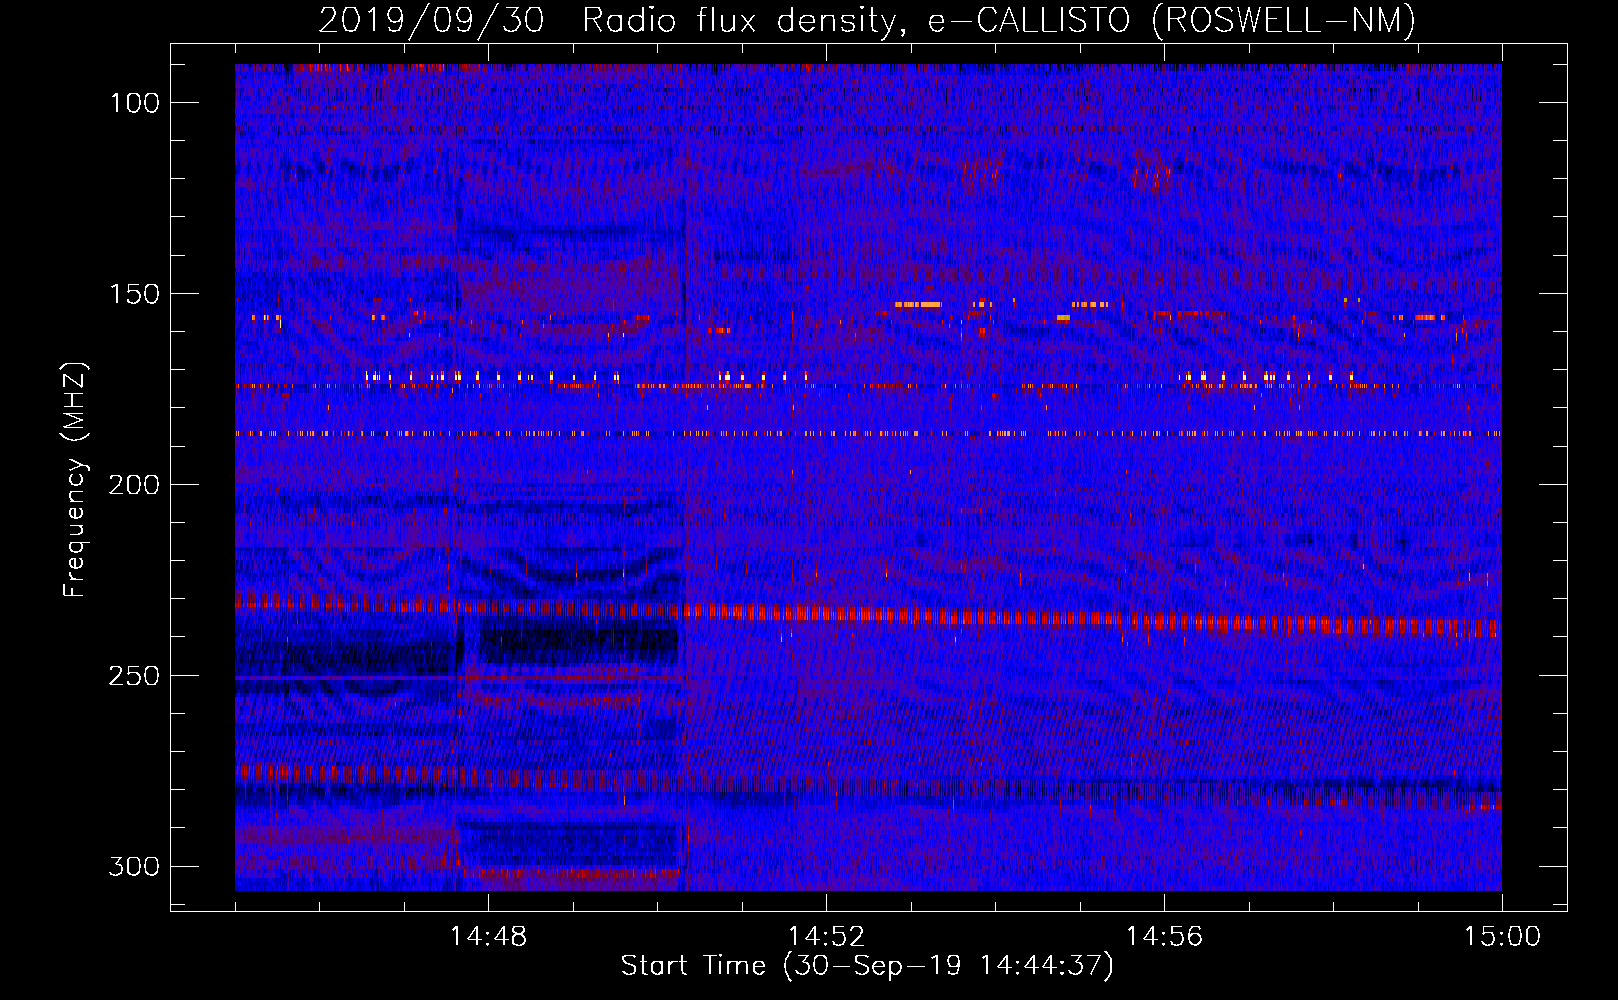Select the 150 frequency tick label
Viewport: 1618px width, 1000px height.
tap(134, 294)
